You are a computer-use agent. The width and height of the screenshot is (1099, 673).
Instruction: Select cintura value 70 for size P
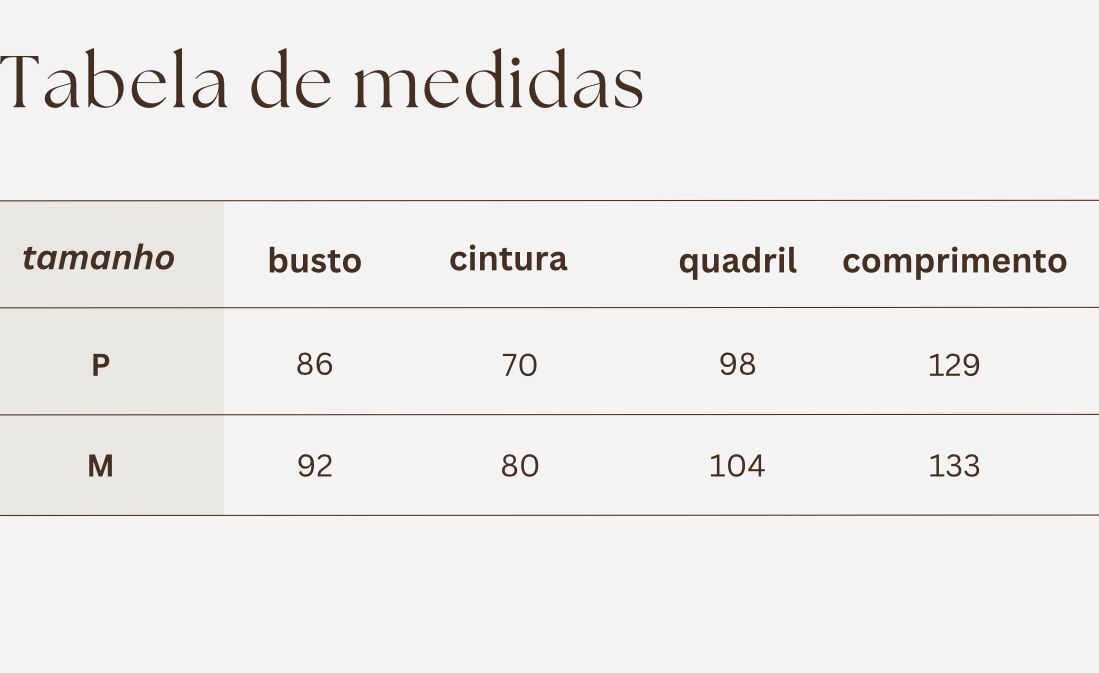pos(519,366)
